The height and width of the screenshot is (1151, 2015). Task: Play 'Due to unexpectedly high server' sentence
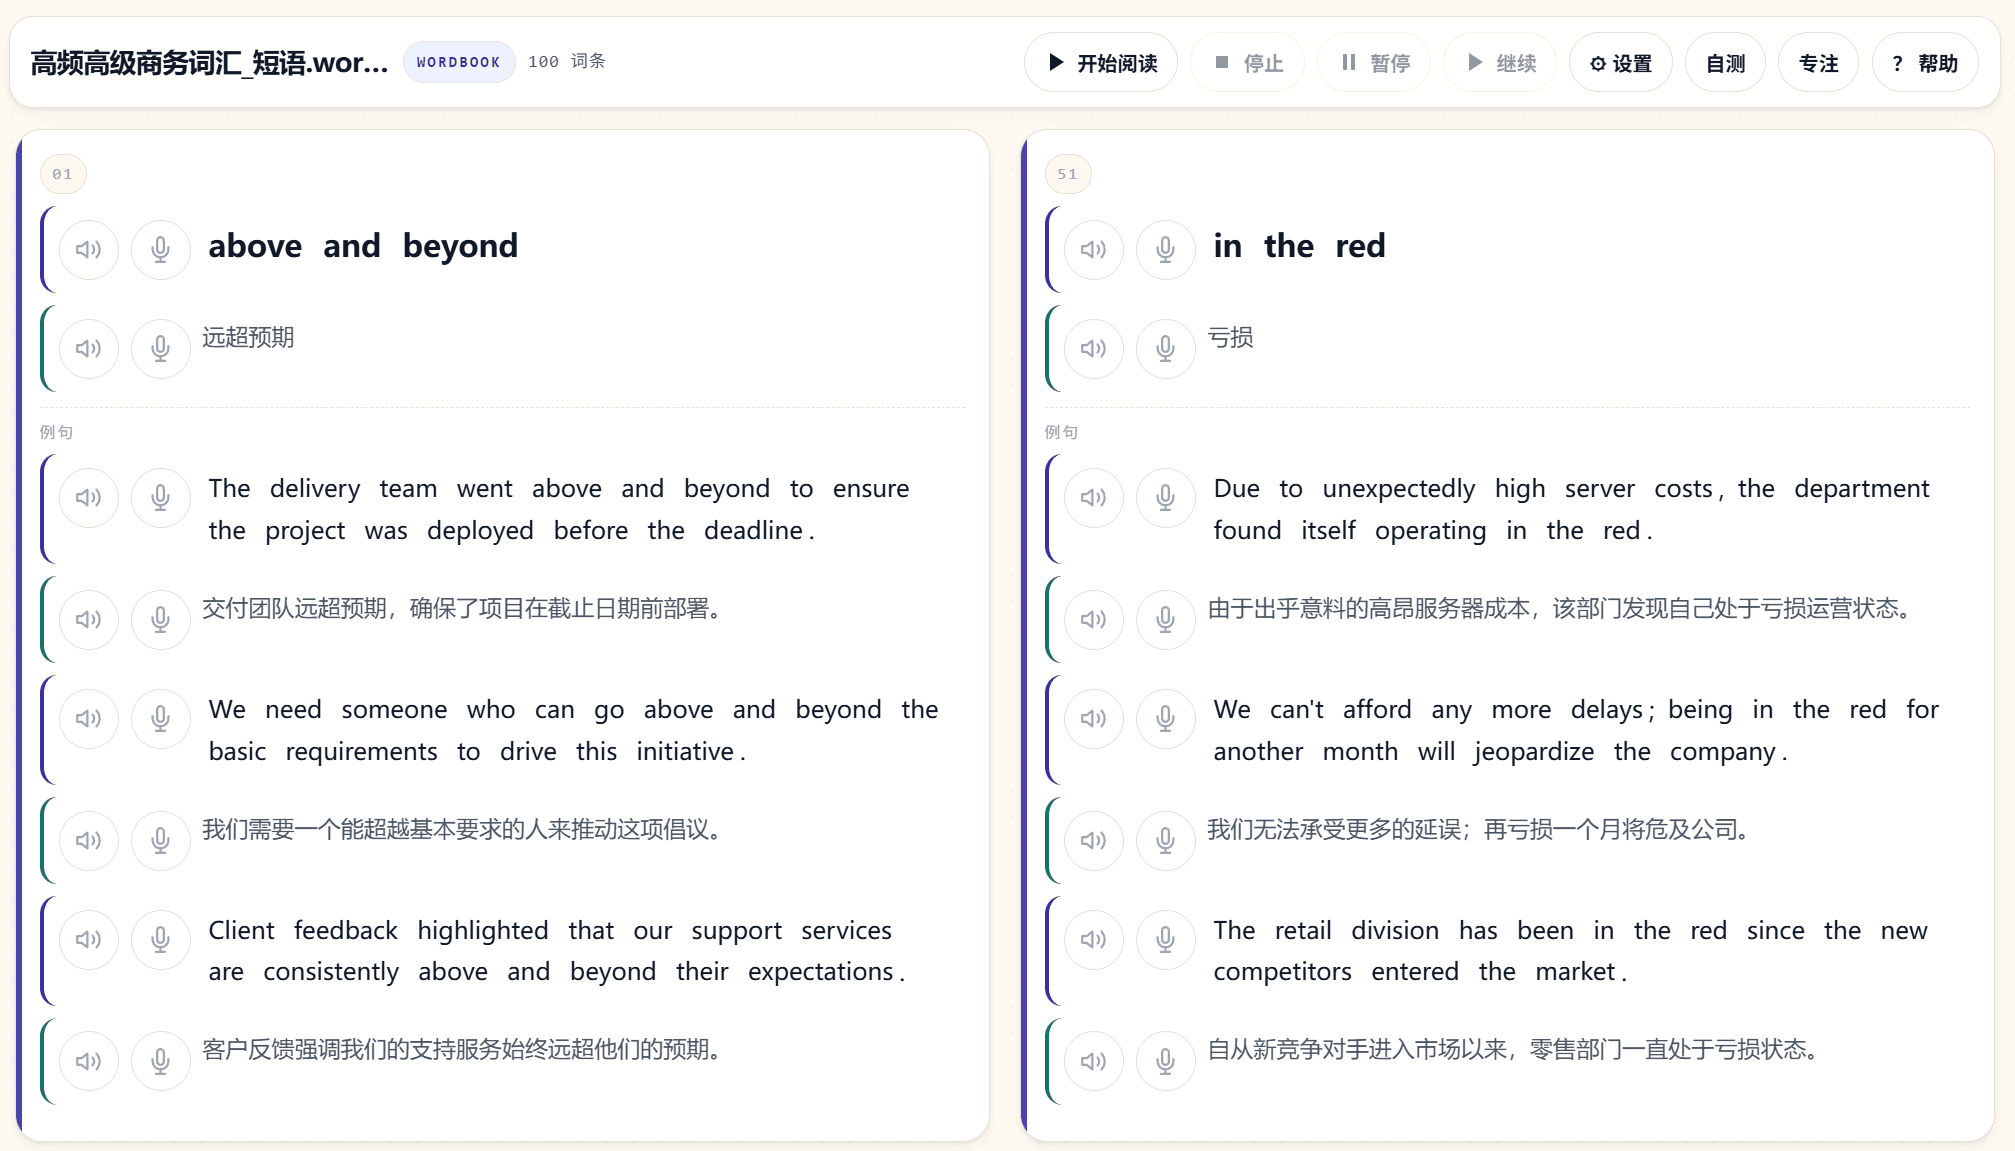pos(1094,498)
